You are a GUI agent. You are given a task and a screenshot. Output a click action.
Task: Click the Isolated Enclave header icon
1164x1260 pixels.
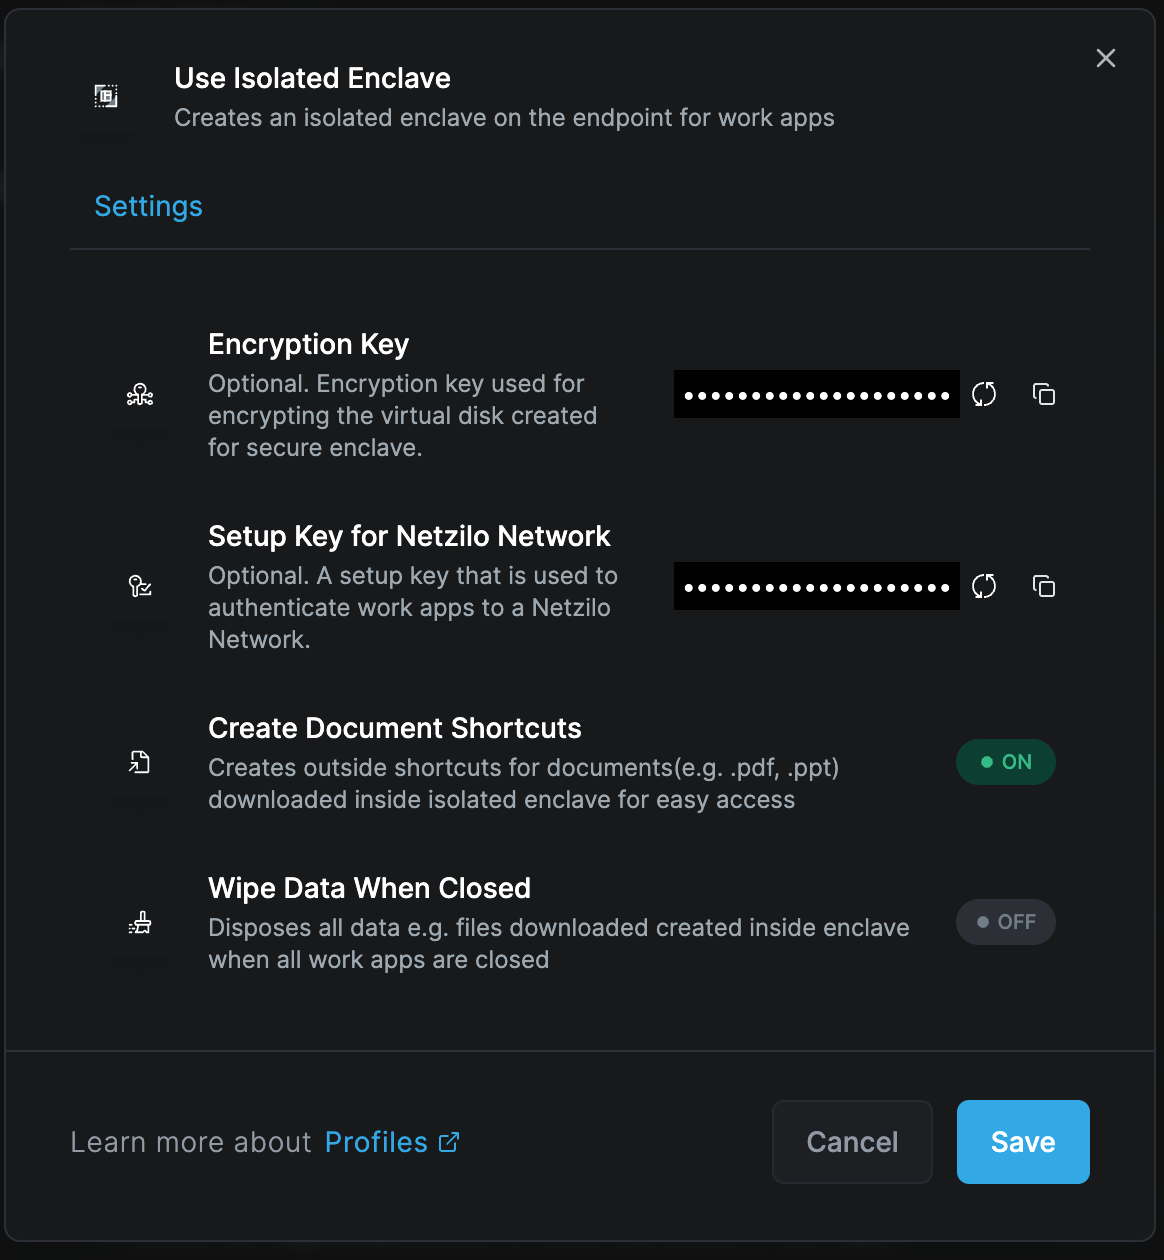tap(106, 96)
